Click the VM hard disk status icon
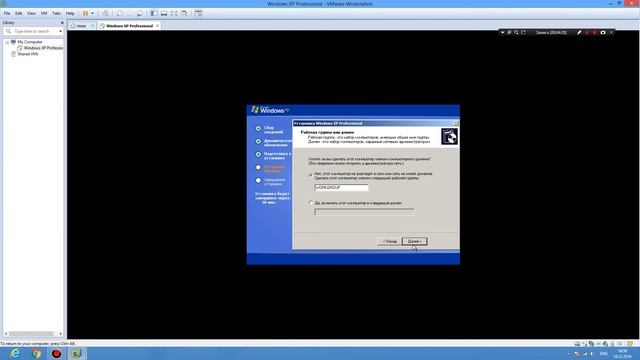Screen dimensions: 640x360 [x=577, y=344]
